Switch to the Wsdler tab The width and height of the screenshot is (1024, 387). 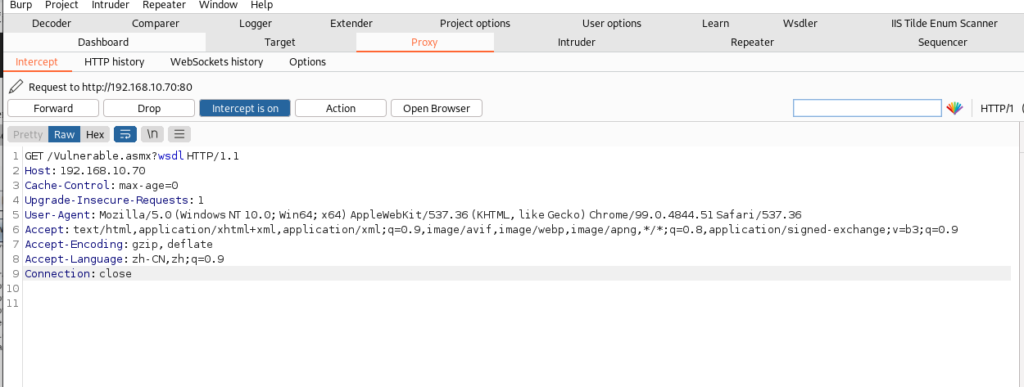[x=800, y=23]
